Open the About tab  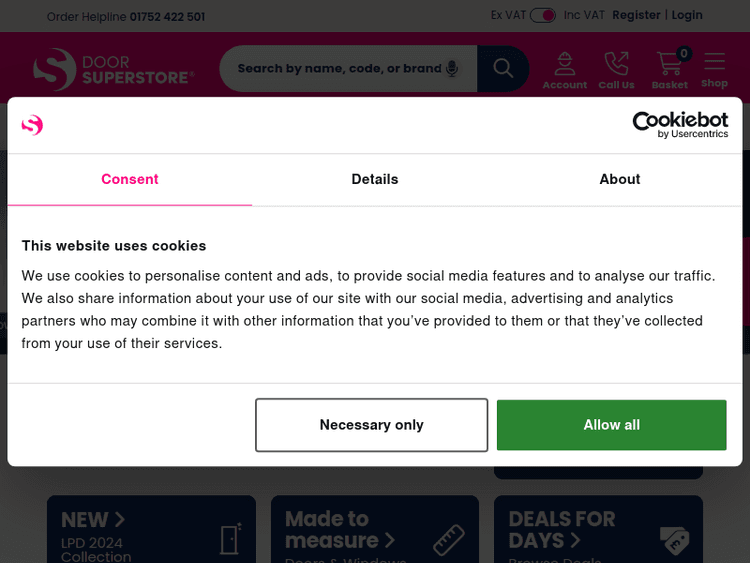[x=620, y=179]
